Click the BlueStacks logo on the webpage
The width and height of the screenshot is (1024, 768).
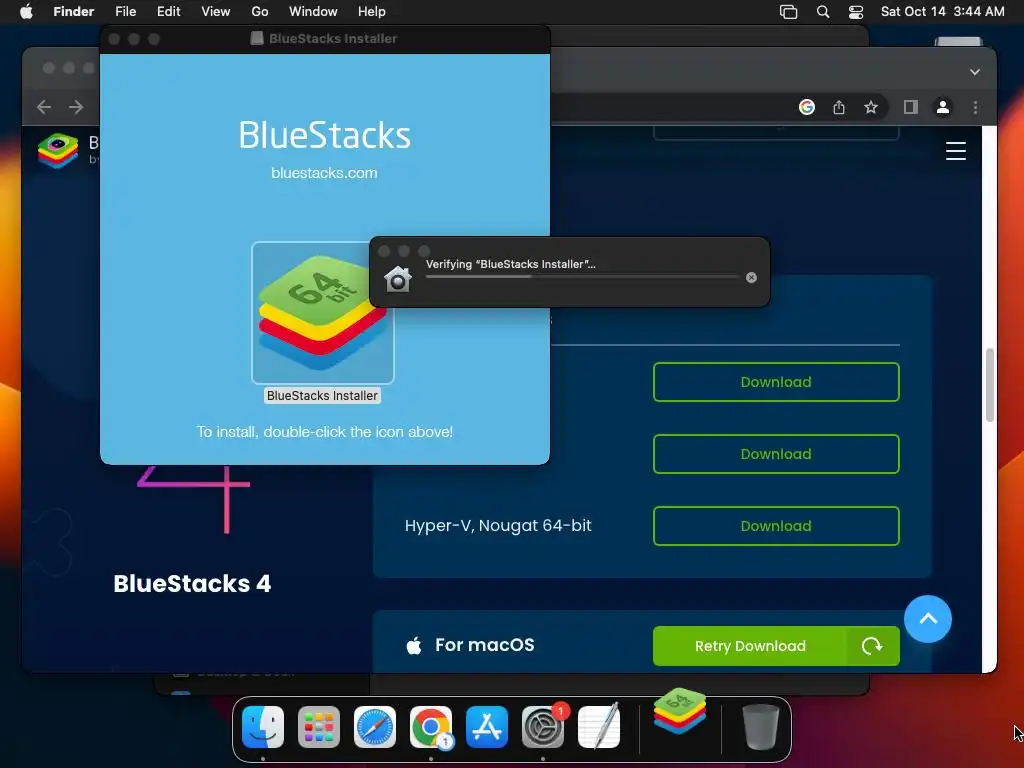click(x=58, y=150)
